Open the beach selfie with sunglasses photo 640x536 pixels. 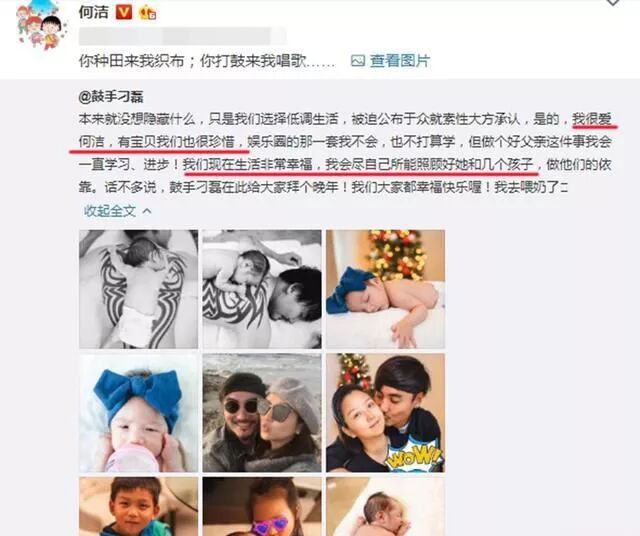click(262, 413)
